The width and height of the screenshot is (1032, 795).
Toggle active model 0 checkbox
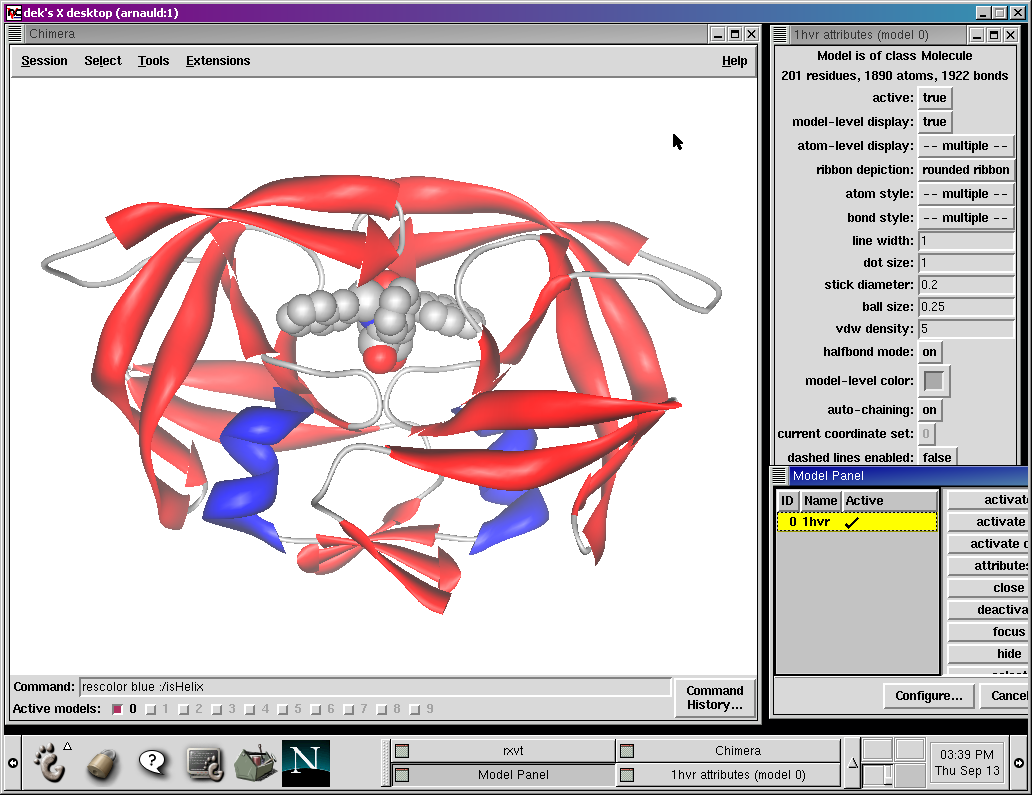(x=117, y=709)
